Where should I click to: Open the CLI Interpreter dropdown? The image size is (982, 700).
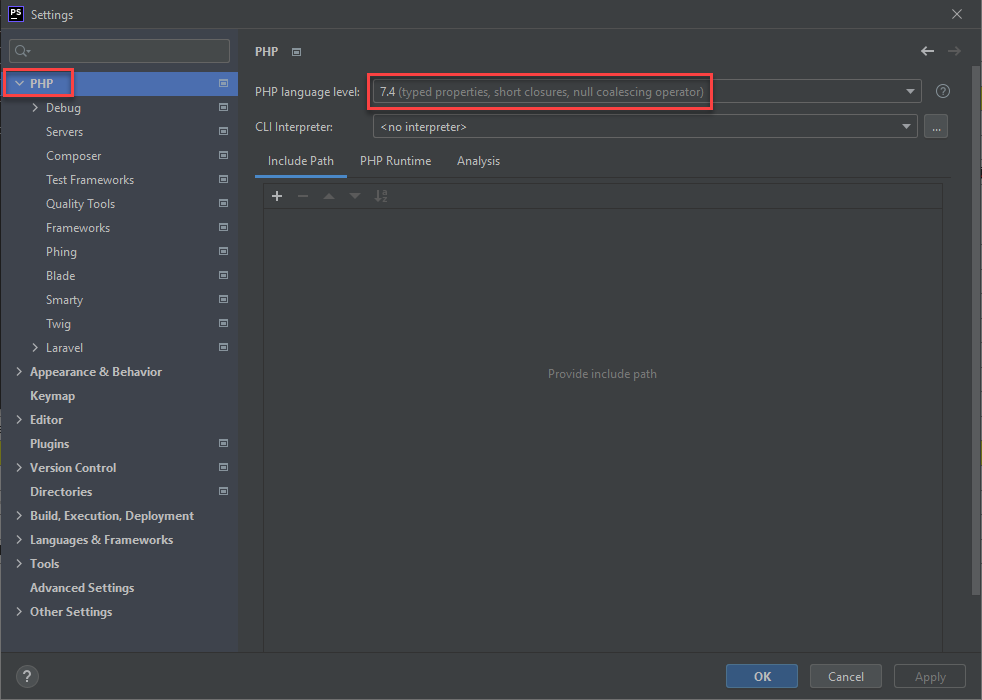(x=646, y=127)
